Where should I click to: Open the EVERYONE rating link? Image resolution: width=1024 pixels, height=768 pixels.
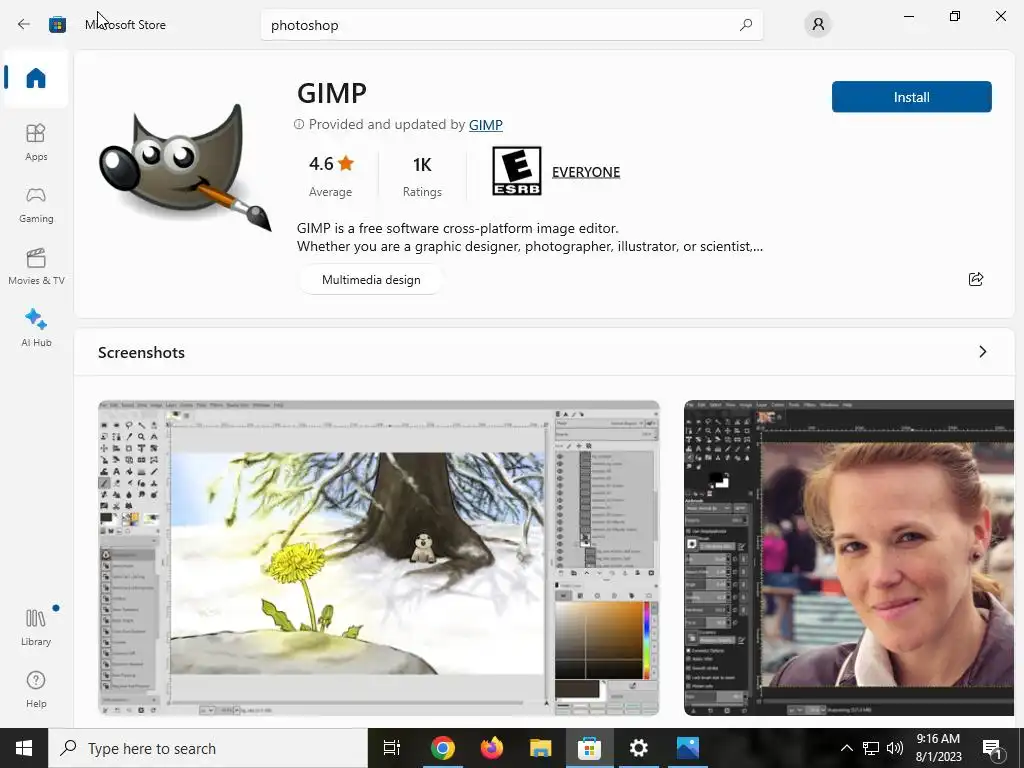pos(586,172)
